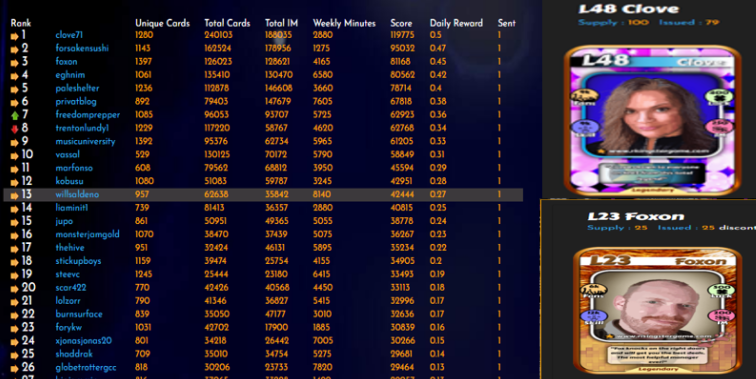Click the orange rank arrow for rank 2
This screenshot has height=379, width=756.
pos(14,49)
